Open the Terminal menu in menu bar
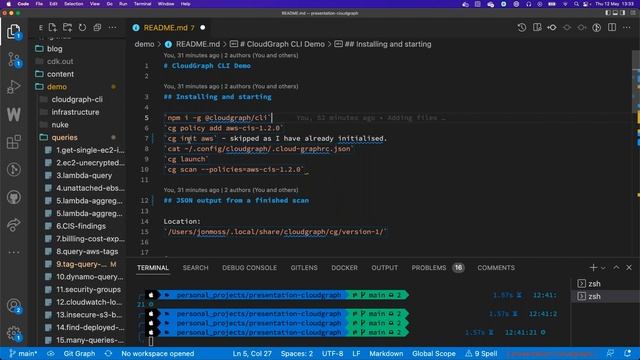The height and width of the screenshot is (360, 640). (x=142, y=4)
